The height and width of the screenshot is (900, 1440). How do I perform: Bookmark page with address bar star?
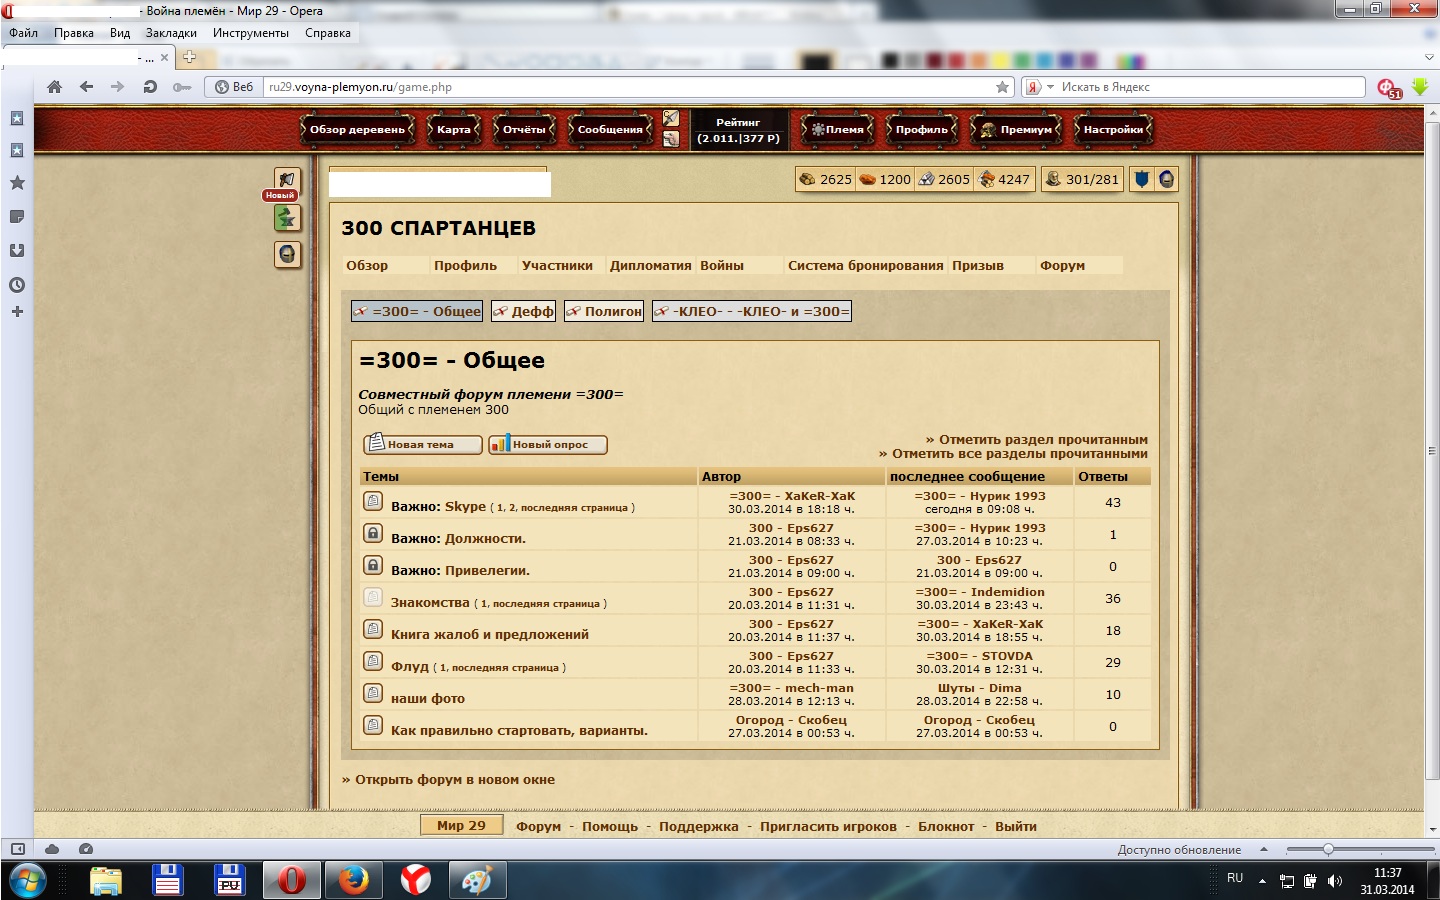[x=1002, y=87]
